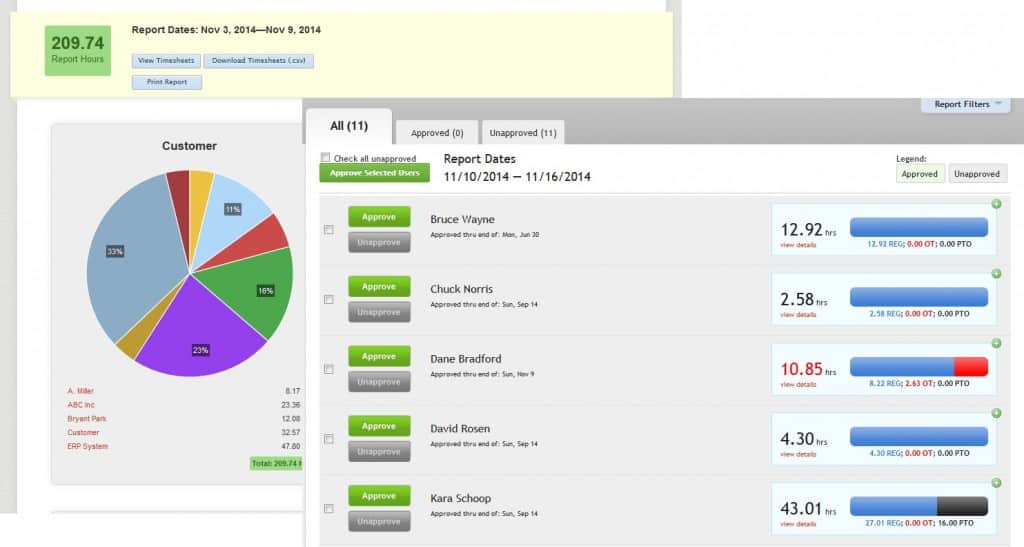Open view details under David Rosen's 4.30 hrs
1024x547 pixels.
tap(798, 454)
